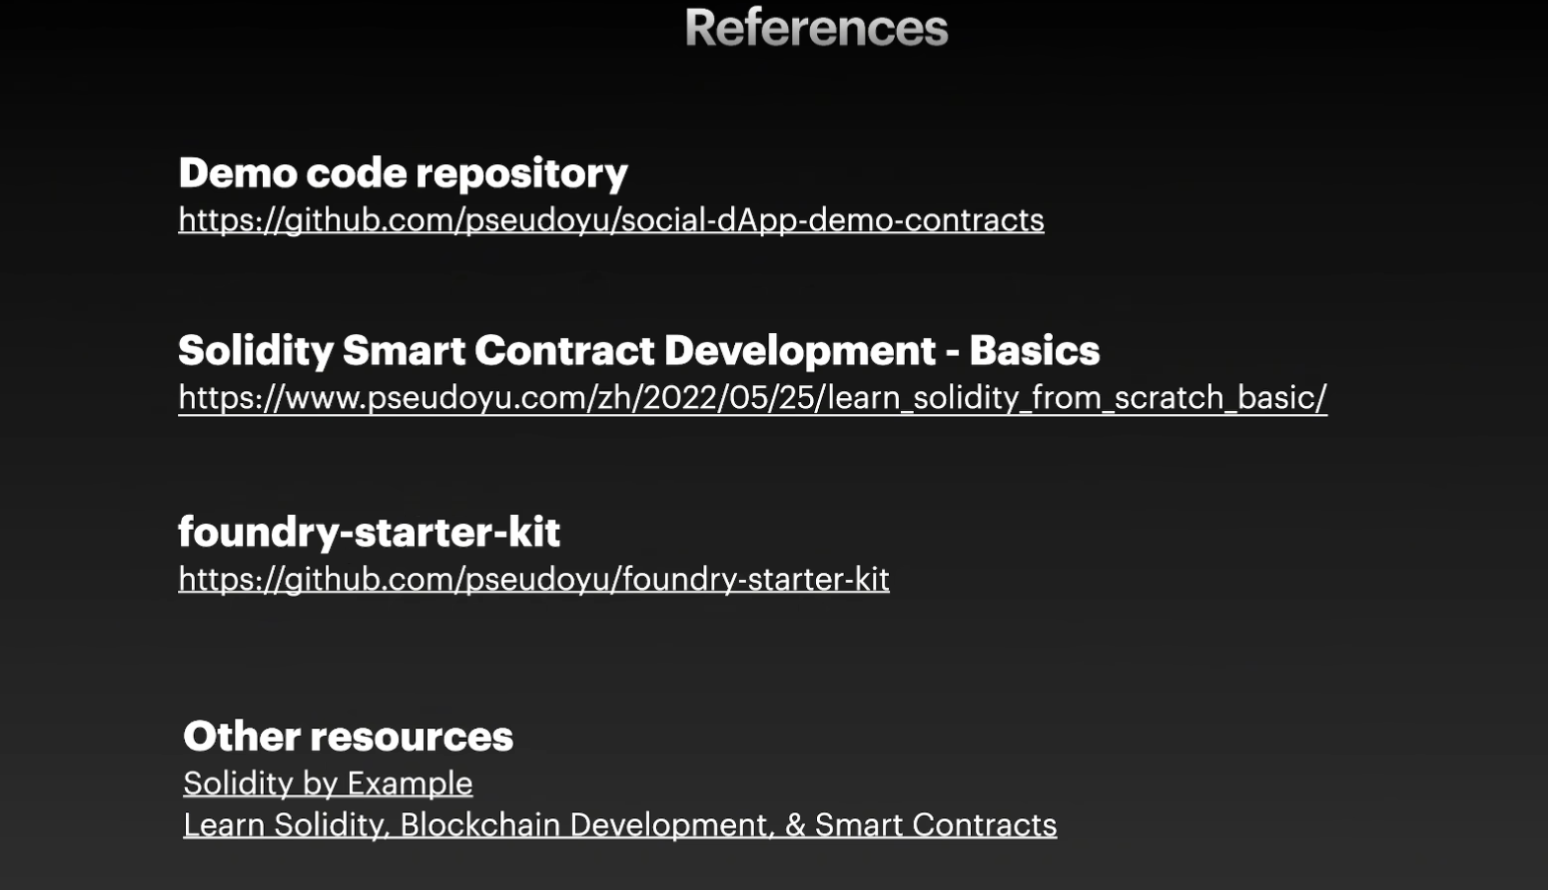The height and width of the screenshot is (890, 1548).
Task: Open the link under Solidity Smart Contract Development
Action: tap(752, 398)
